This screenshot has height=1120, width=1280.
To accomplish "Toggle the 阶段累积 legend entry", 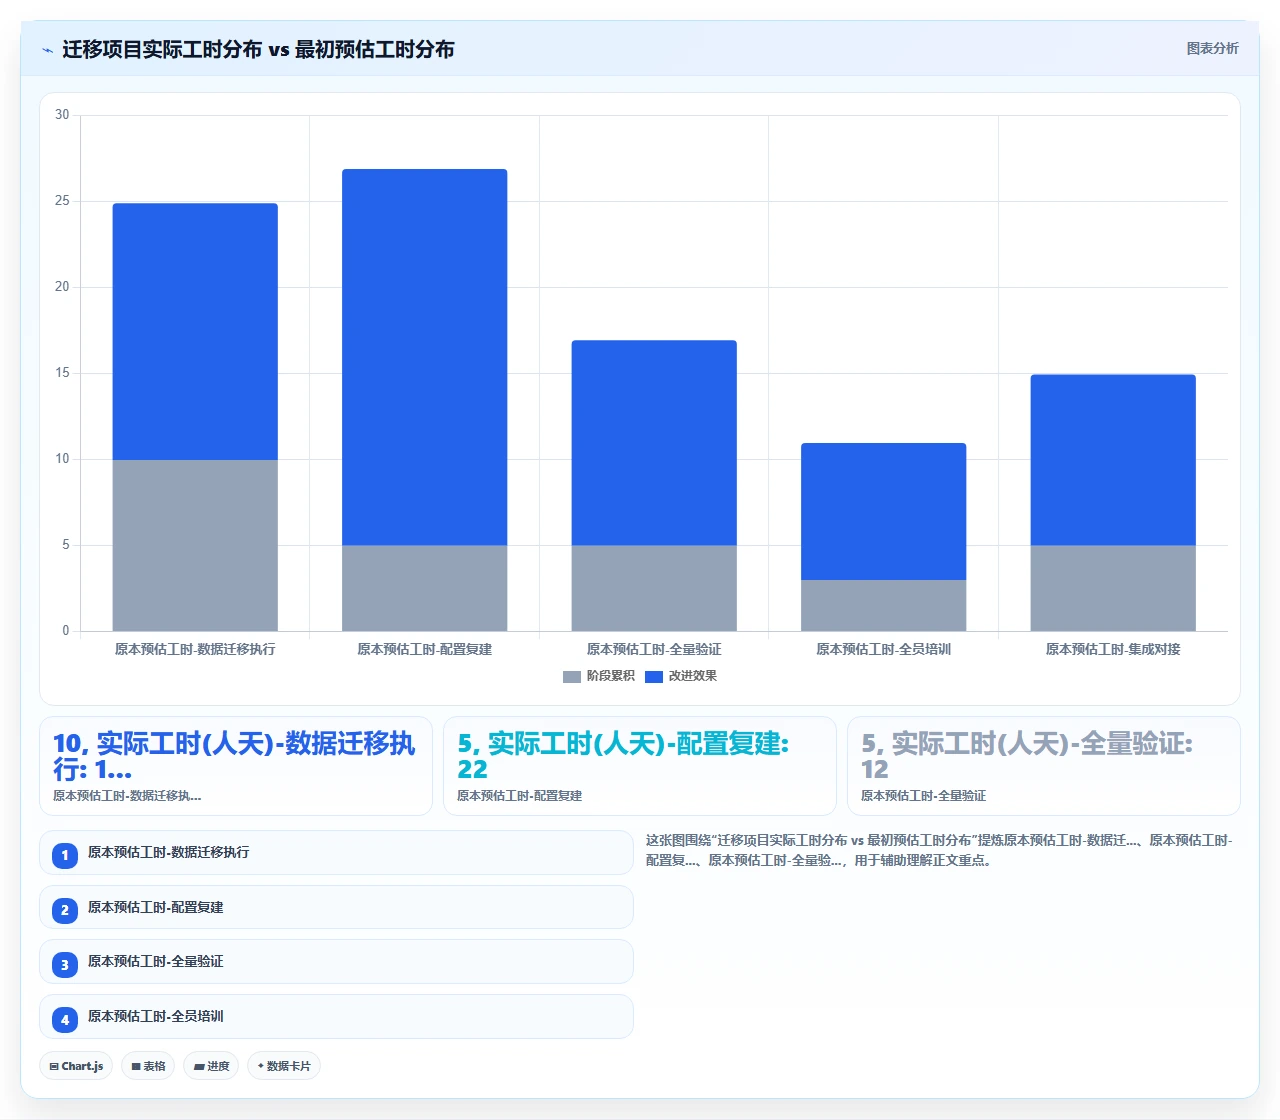I will 599,676.
